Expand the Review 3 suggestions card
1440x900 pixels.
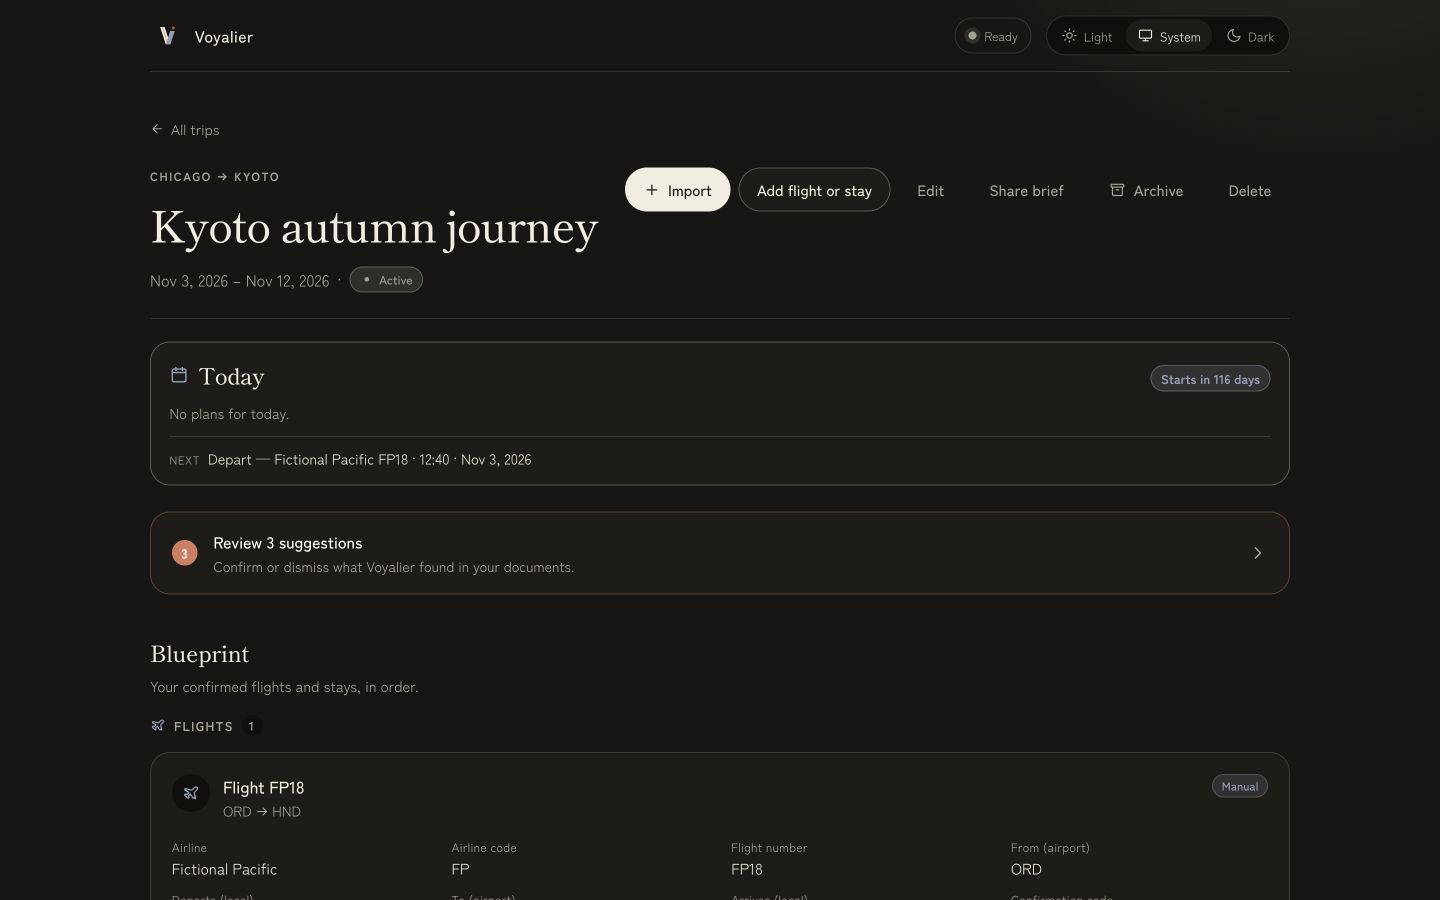[x=720, y=553]
